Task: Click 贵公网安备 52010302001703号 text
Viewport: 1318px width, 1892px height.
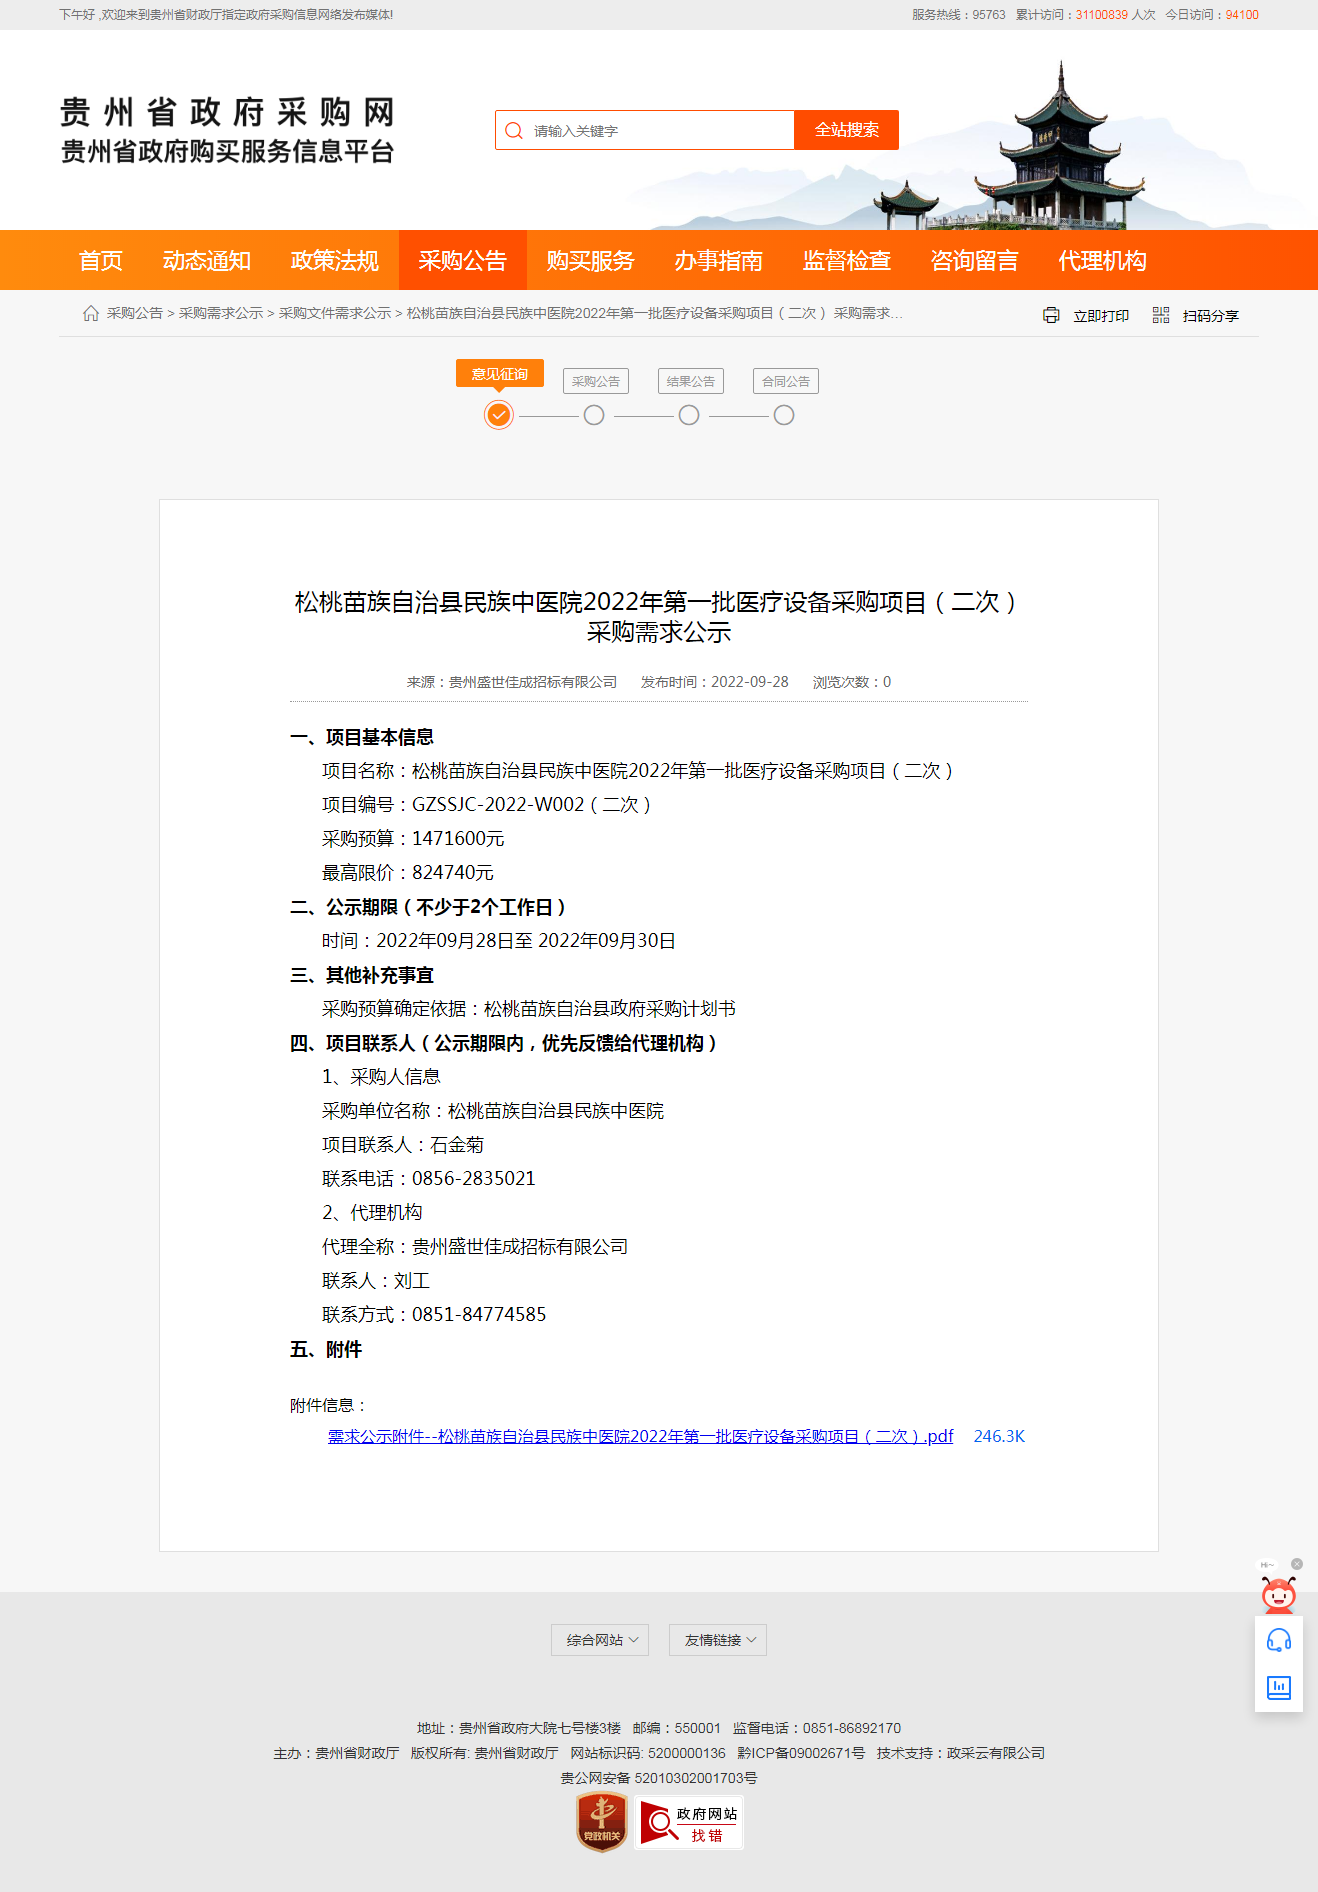Action: click(659, 1778)
